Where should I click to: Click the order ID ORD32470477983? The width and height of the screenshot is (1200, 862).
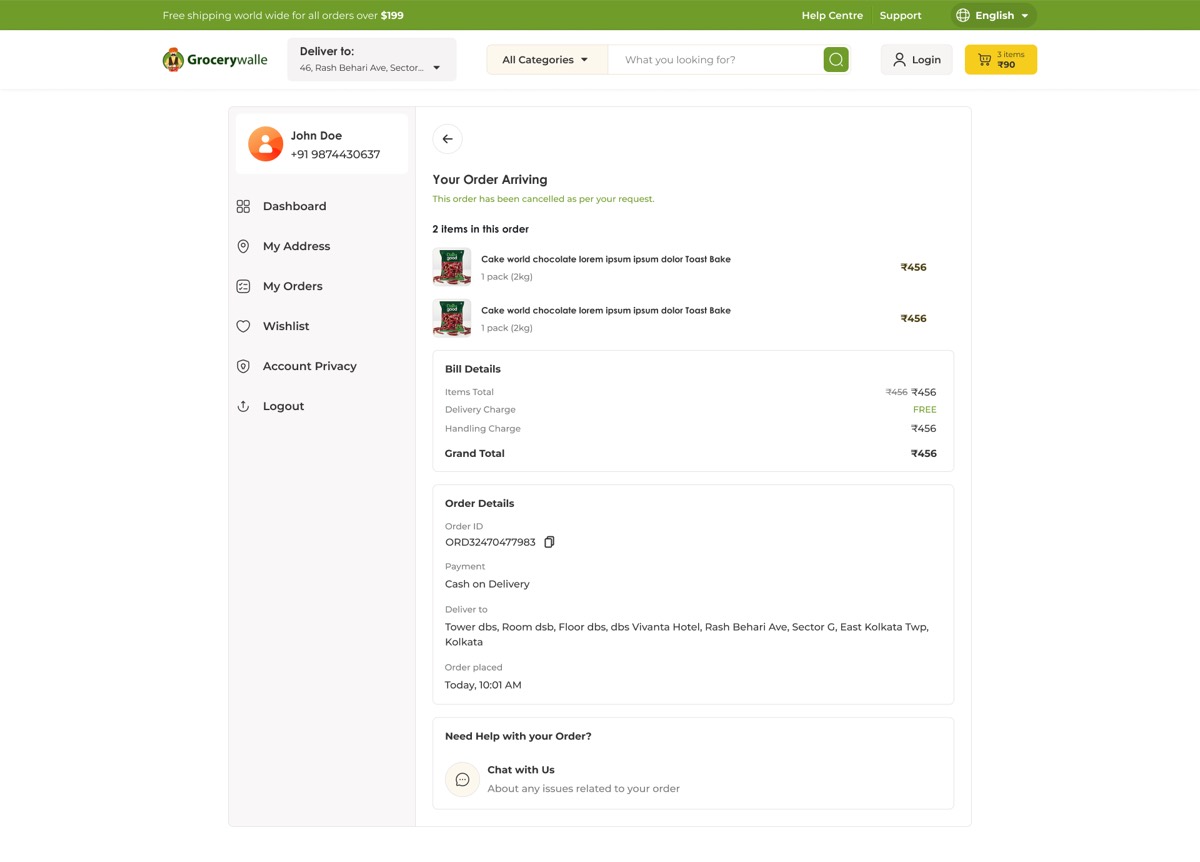tap(490, 542)
